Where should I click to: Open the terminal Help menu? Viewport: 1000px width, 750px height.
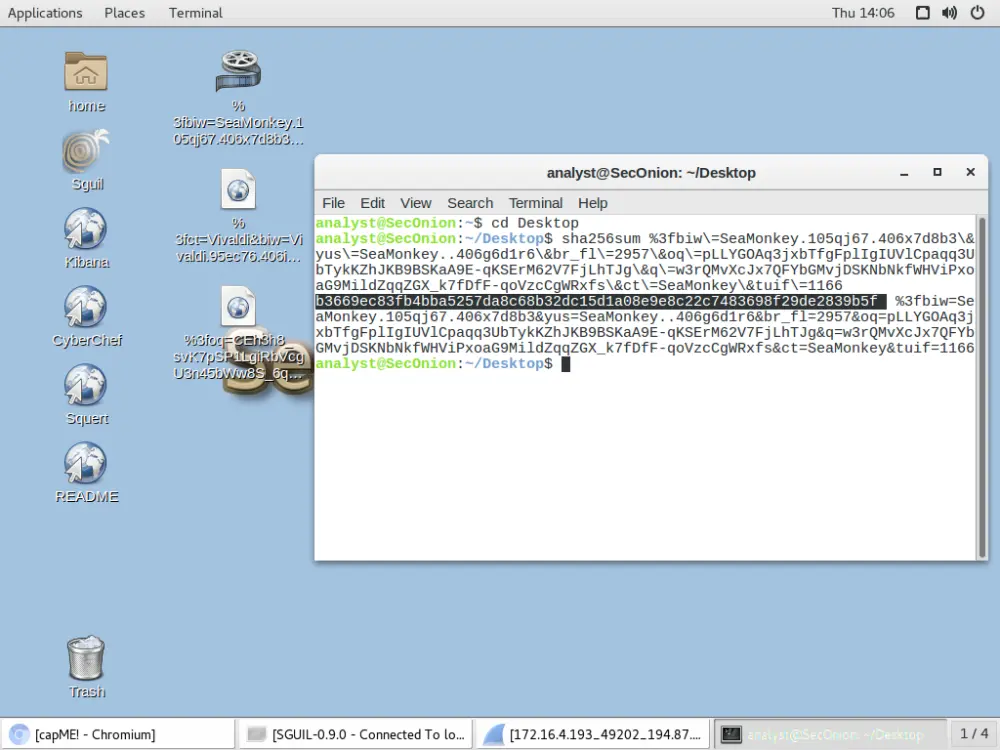coord(592,203)
